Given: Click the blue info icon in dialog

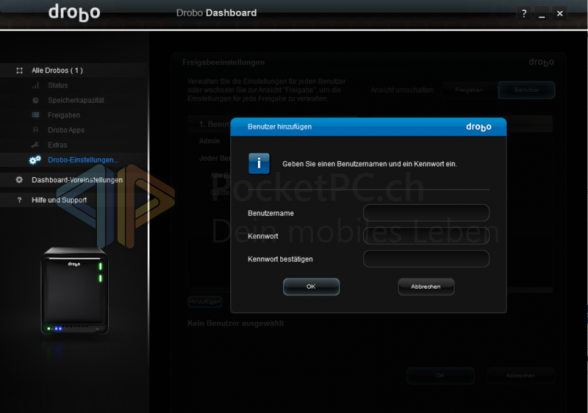Looking at the screenshot, I should pyautogui.click(x=259, y=163).
